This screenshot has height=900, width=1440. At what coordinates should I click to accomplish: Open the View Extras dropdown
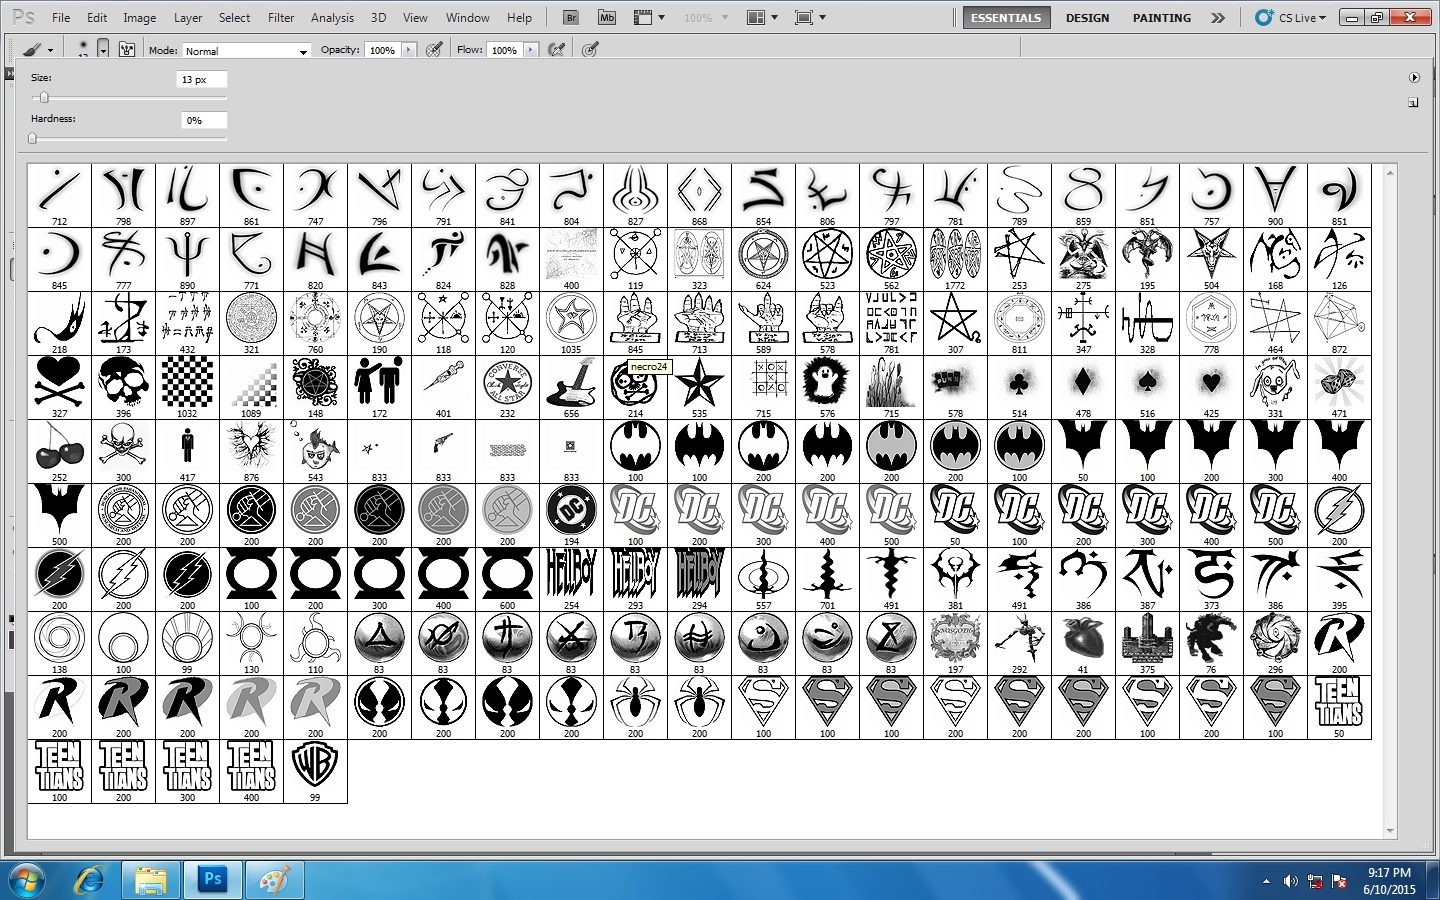(650, 17)
